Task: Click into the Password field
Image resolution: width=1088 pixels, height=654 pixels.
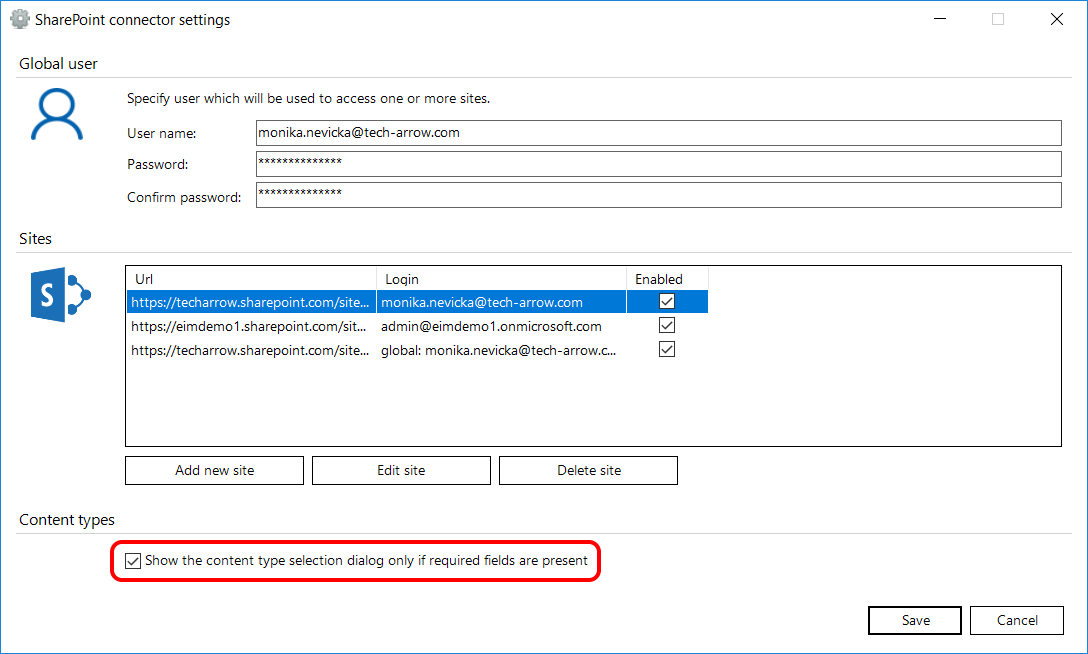Action: 658,163
